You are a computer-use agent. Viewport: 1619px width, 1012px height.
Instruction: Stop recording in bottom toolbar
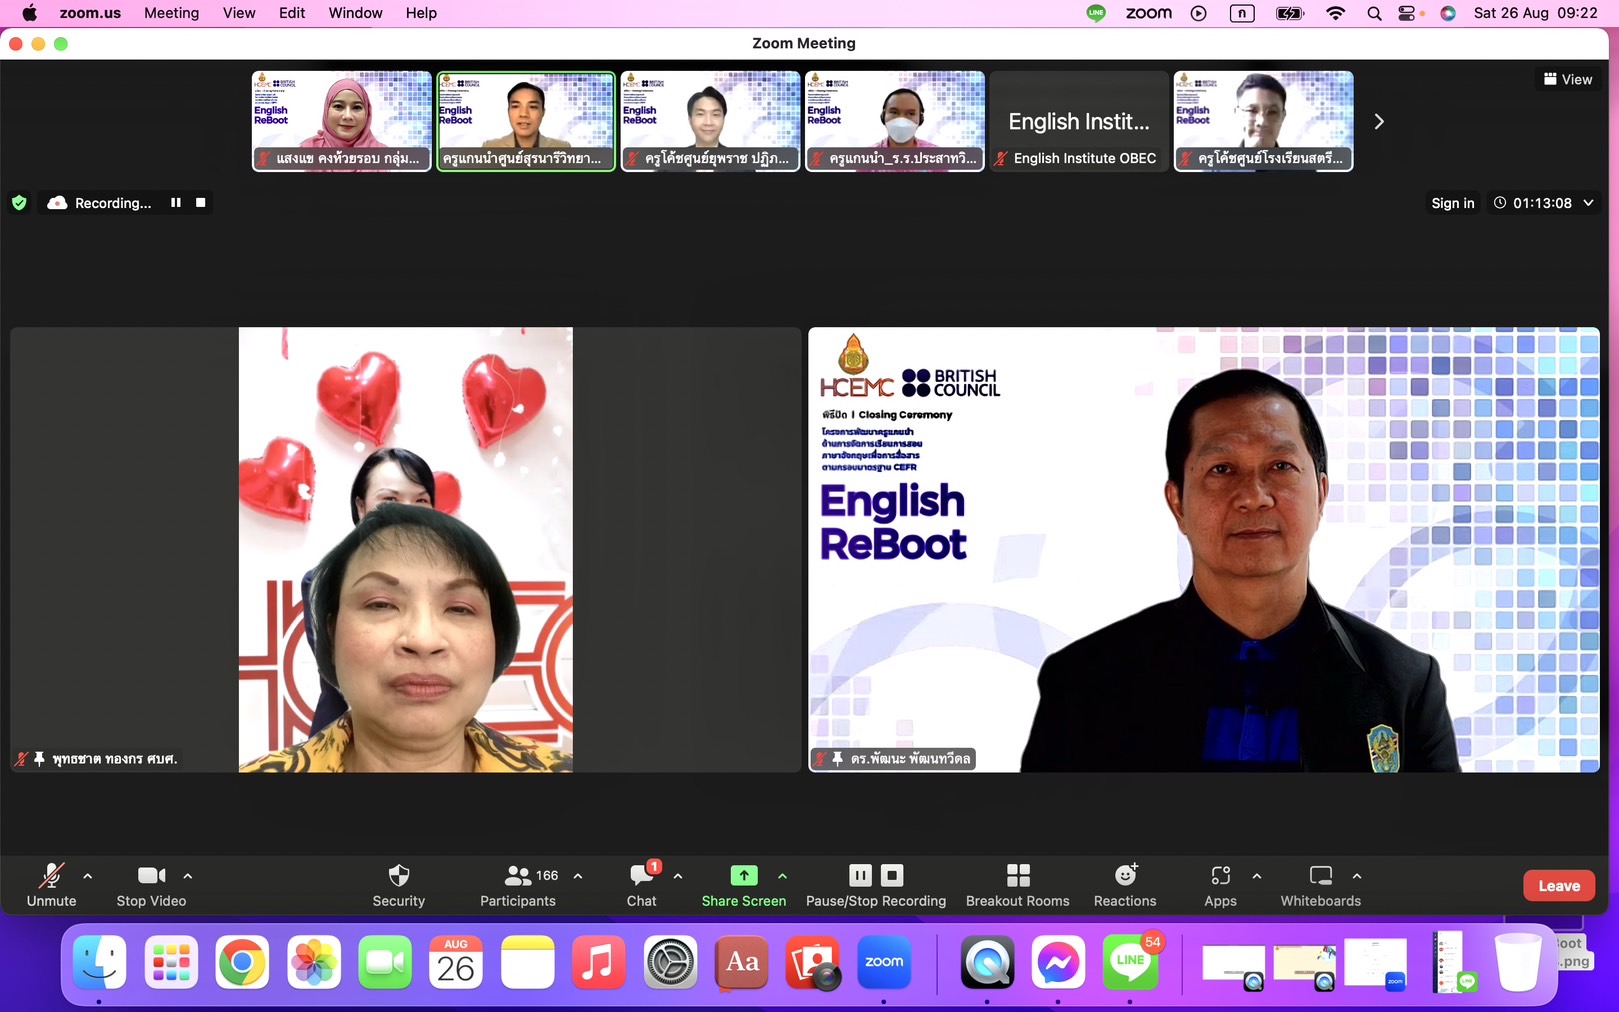tap(892, 875)
